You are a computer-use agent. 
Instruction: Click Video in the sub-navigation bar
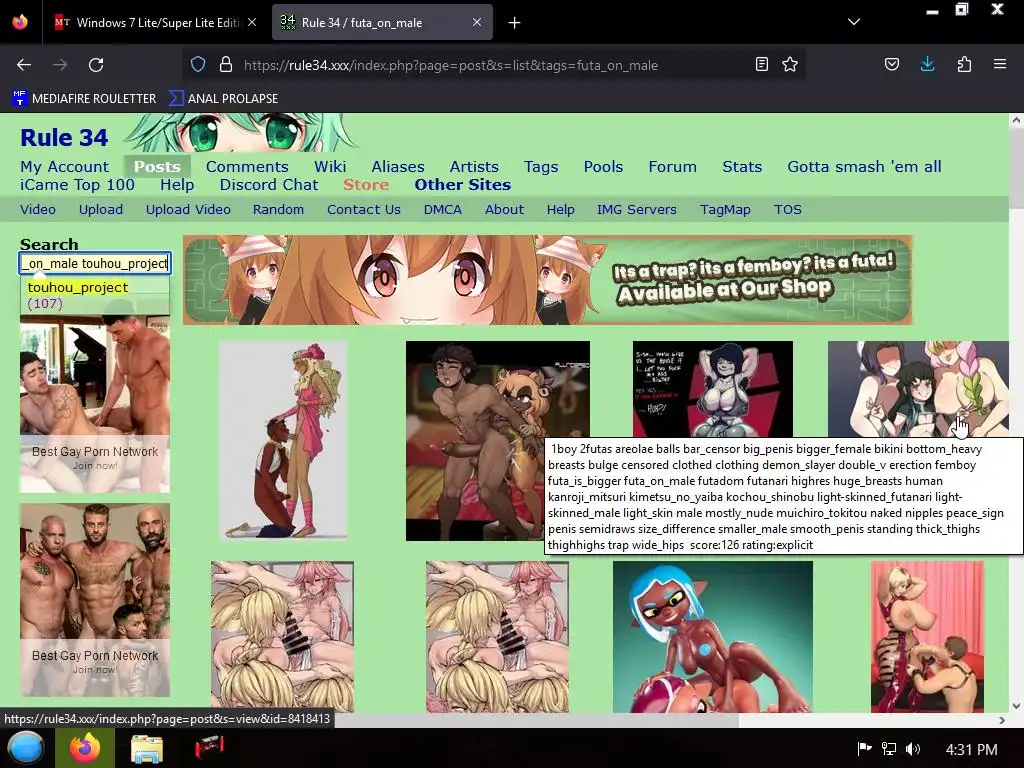(x=38, y=210)
